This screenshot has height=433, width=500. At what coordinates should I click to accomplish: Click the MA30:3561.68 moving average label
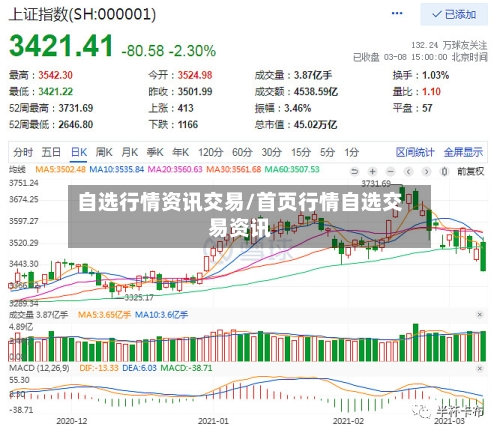pos(234,169)
